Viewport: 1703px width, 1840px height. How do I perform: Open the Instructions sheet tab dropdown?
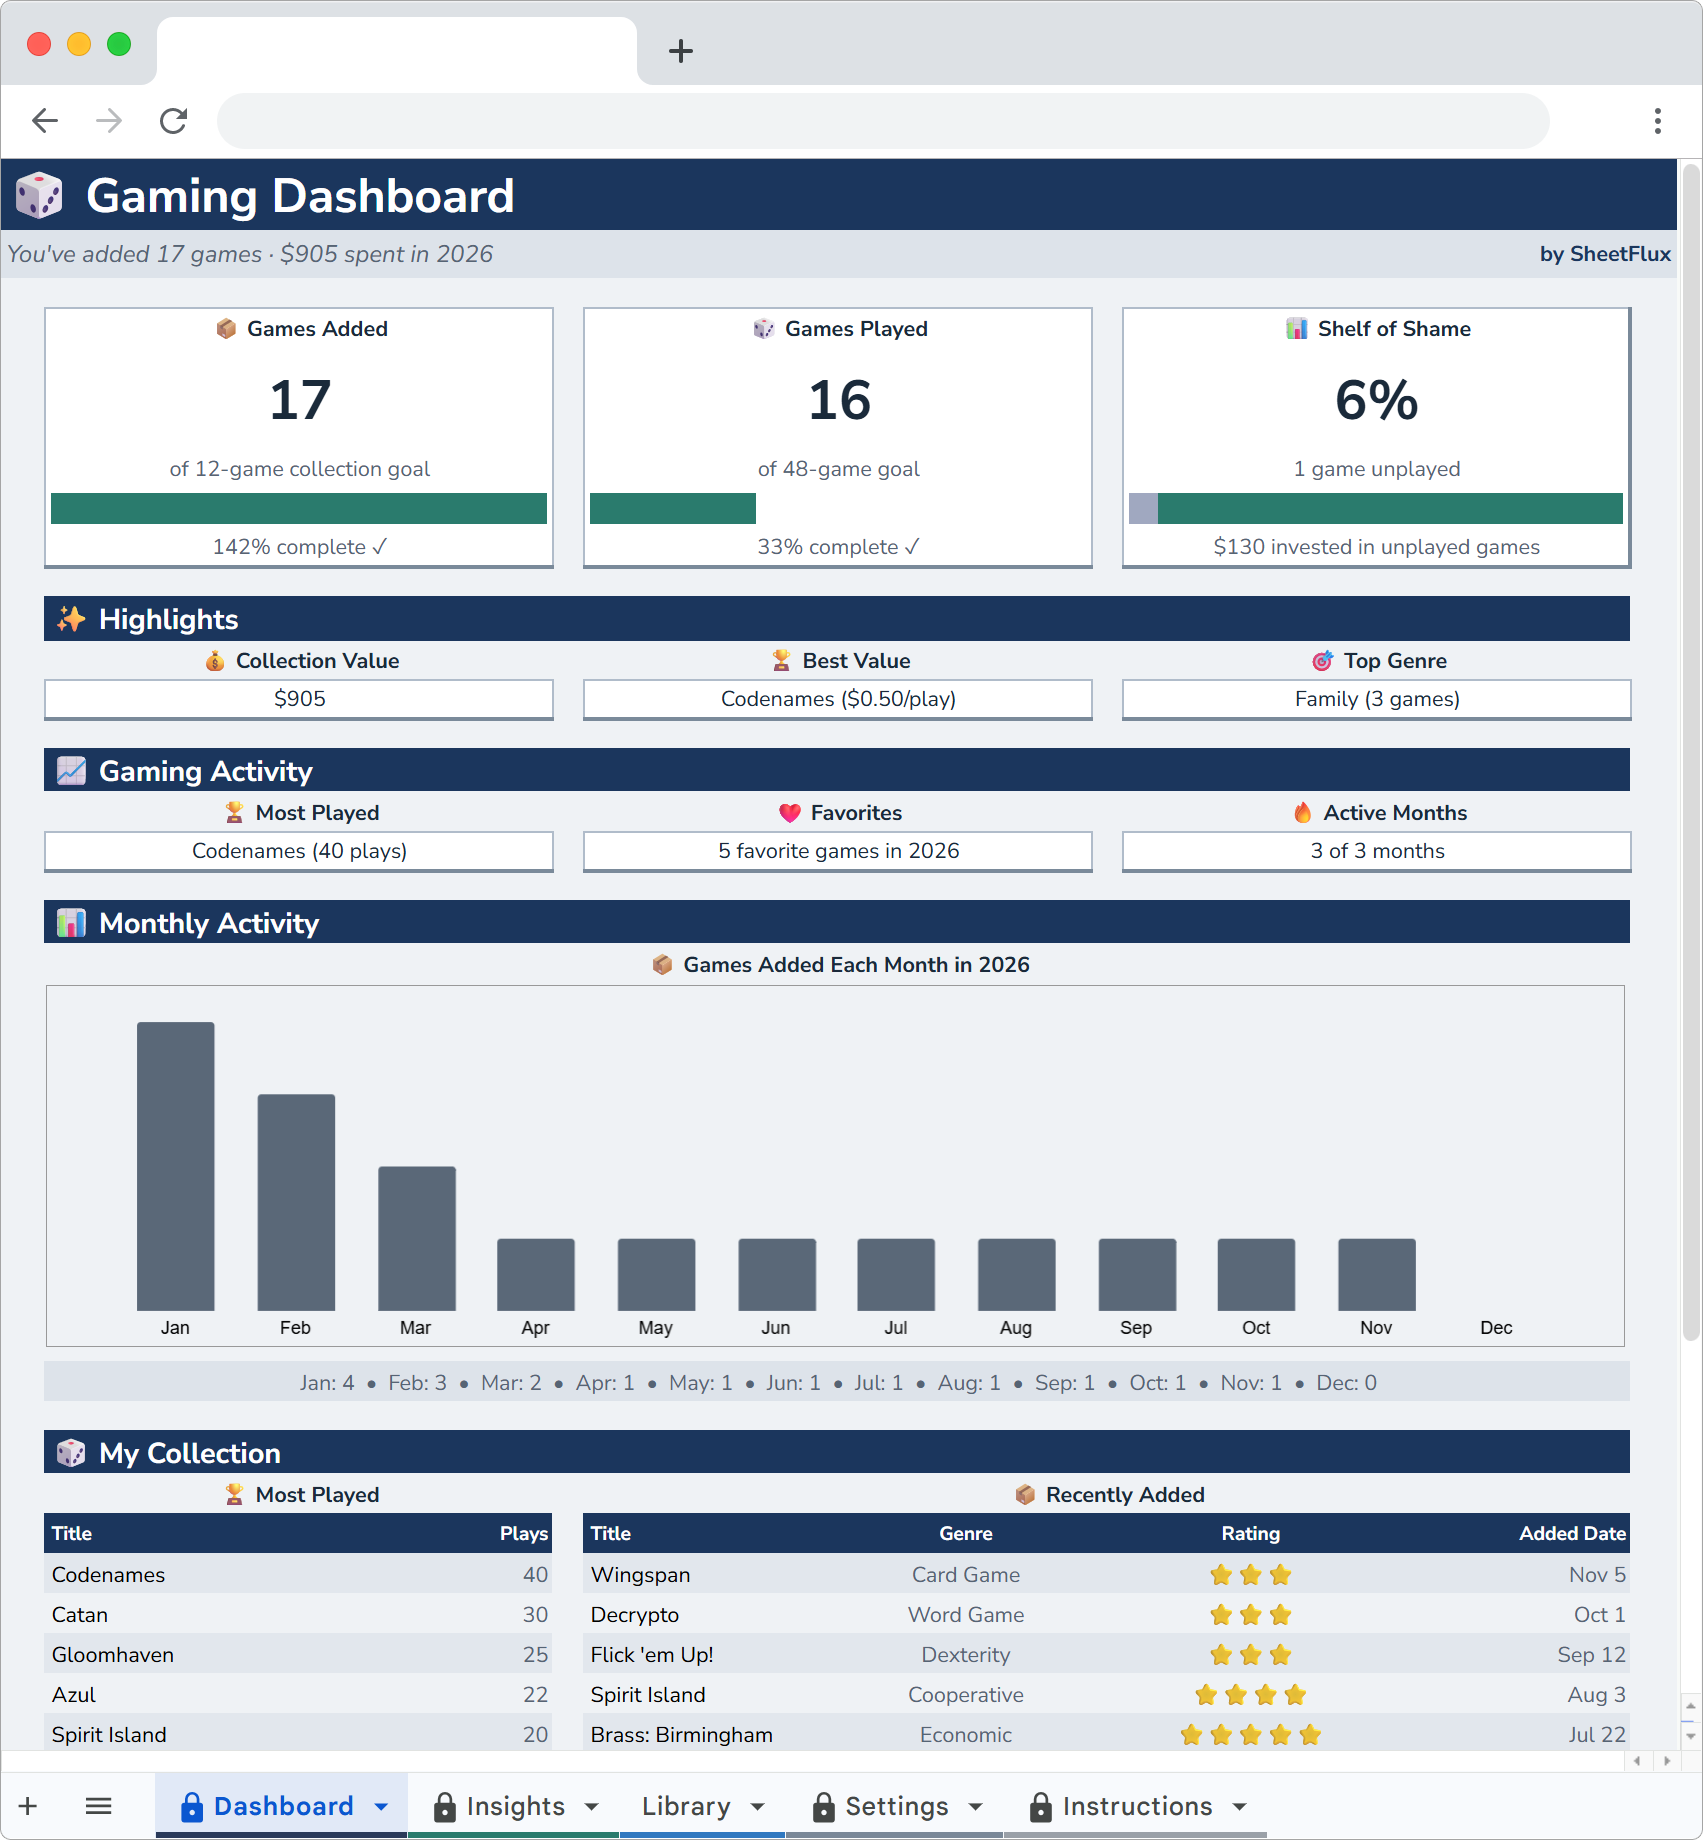point(1240,1806)
